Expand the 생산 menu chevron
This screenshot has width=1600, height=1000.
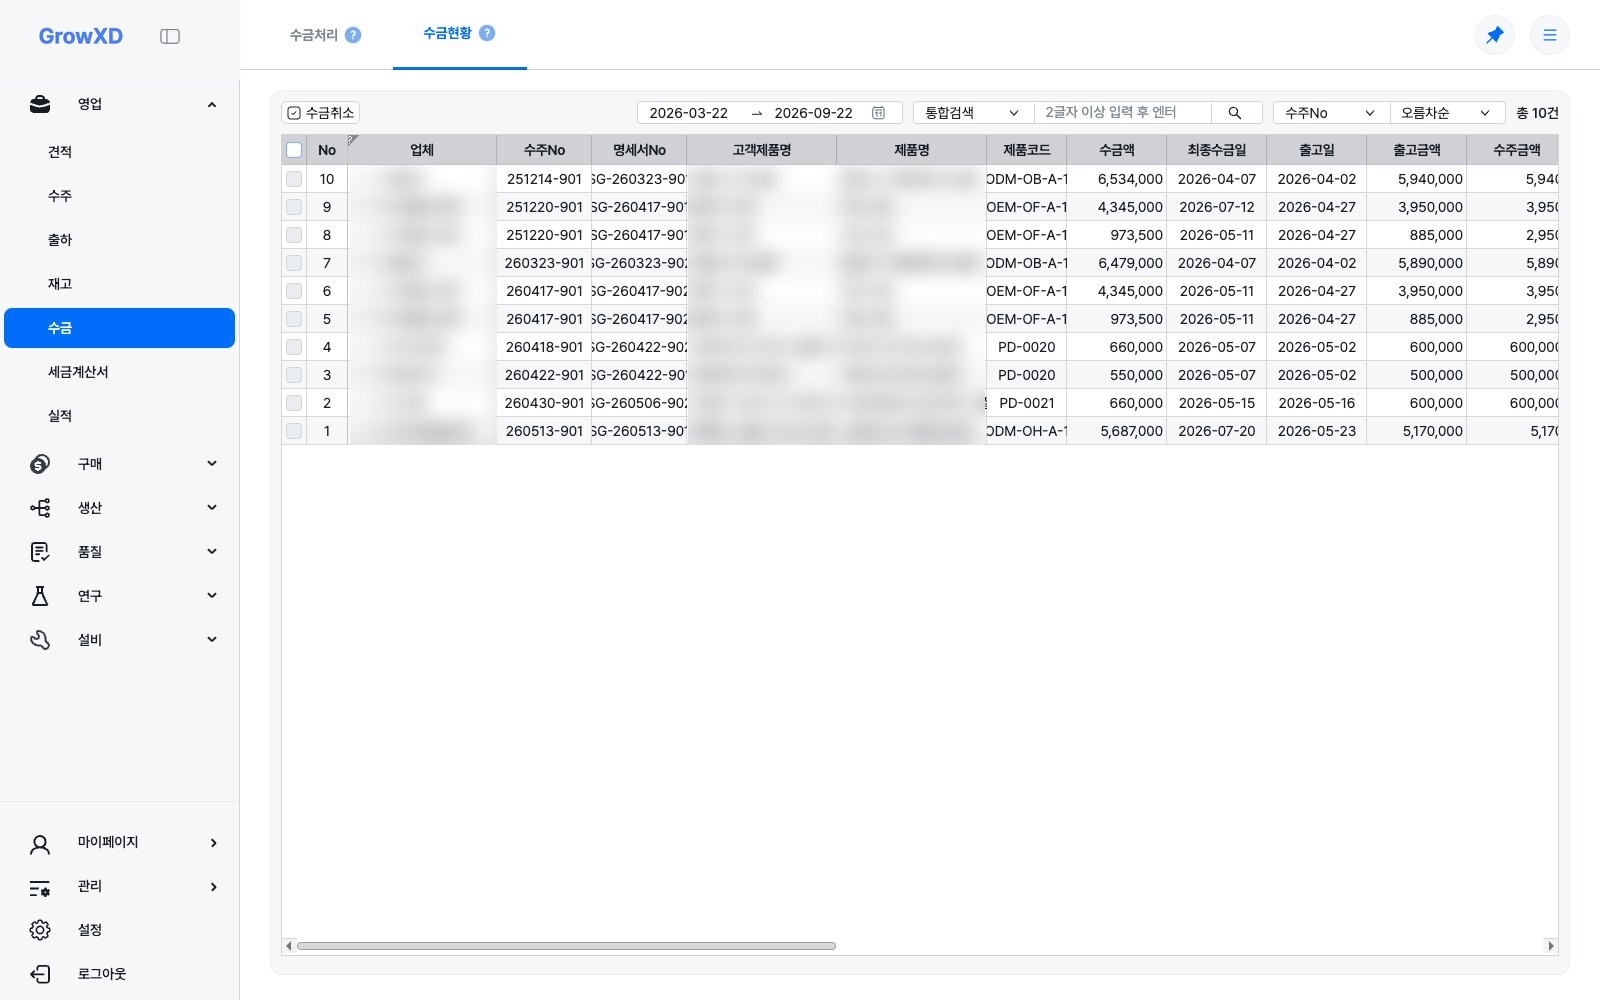(x=212, y=508)
